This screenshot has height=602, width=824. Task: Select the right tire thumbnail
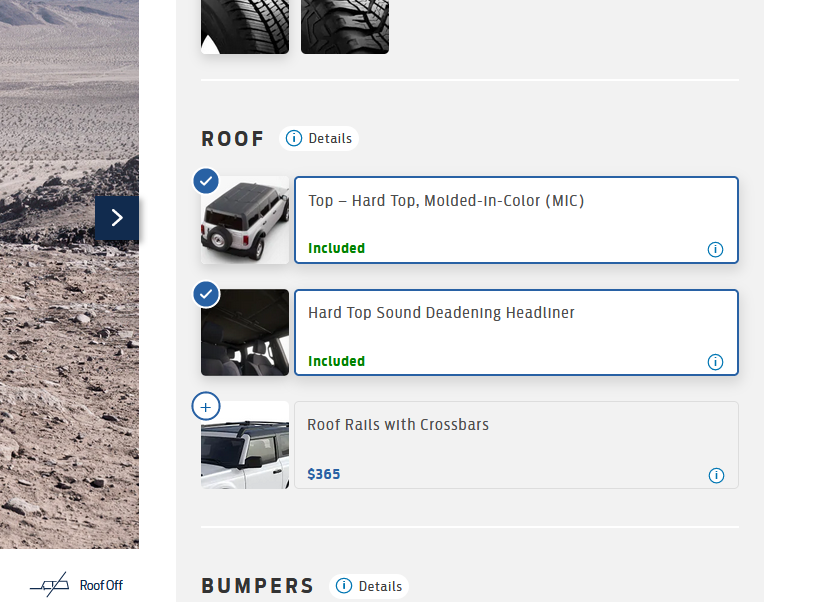point(345,26)
